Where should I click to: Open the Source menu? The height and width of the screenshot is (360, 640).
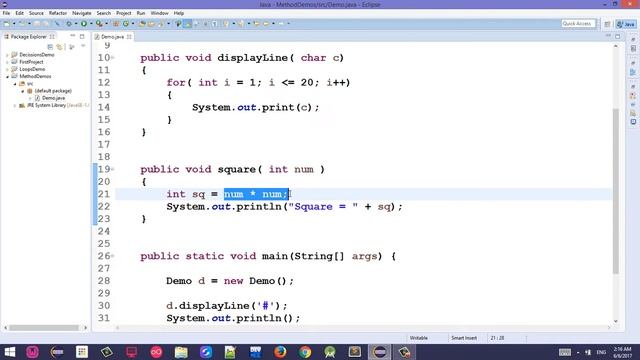click(36, 13)
